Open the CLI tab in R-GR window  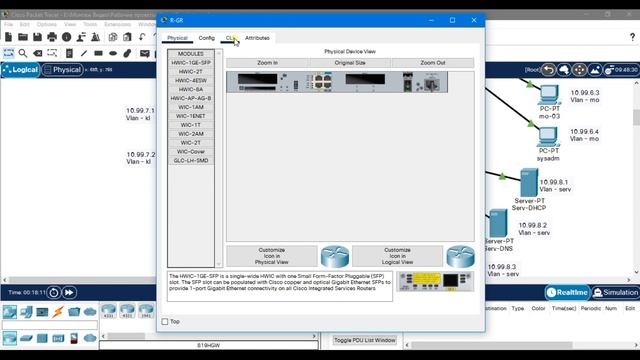click(x=231, y=38)
